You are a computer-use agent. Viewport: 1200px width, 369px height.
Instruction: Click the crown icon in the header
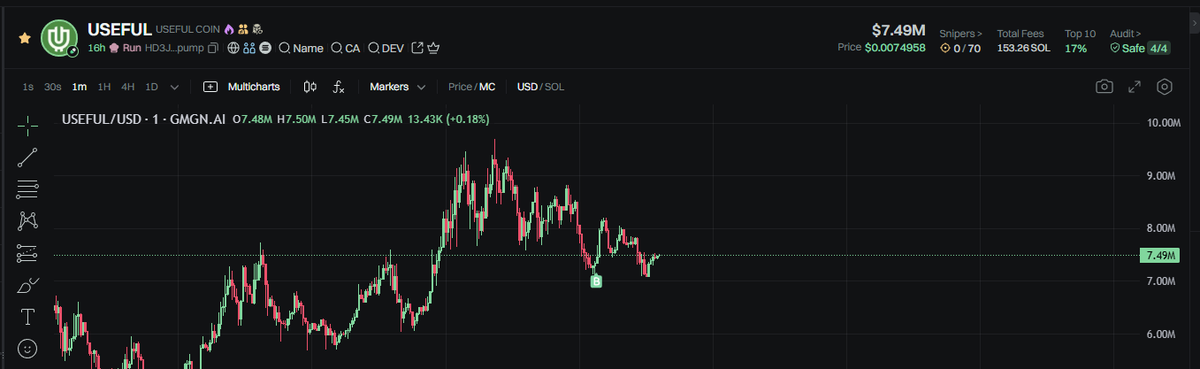point(434,47)
